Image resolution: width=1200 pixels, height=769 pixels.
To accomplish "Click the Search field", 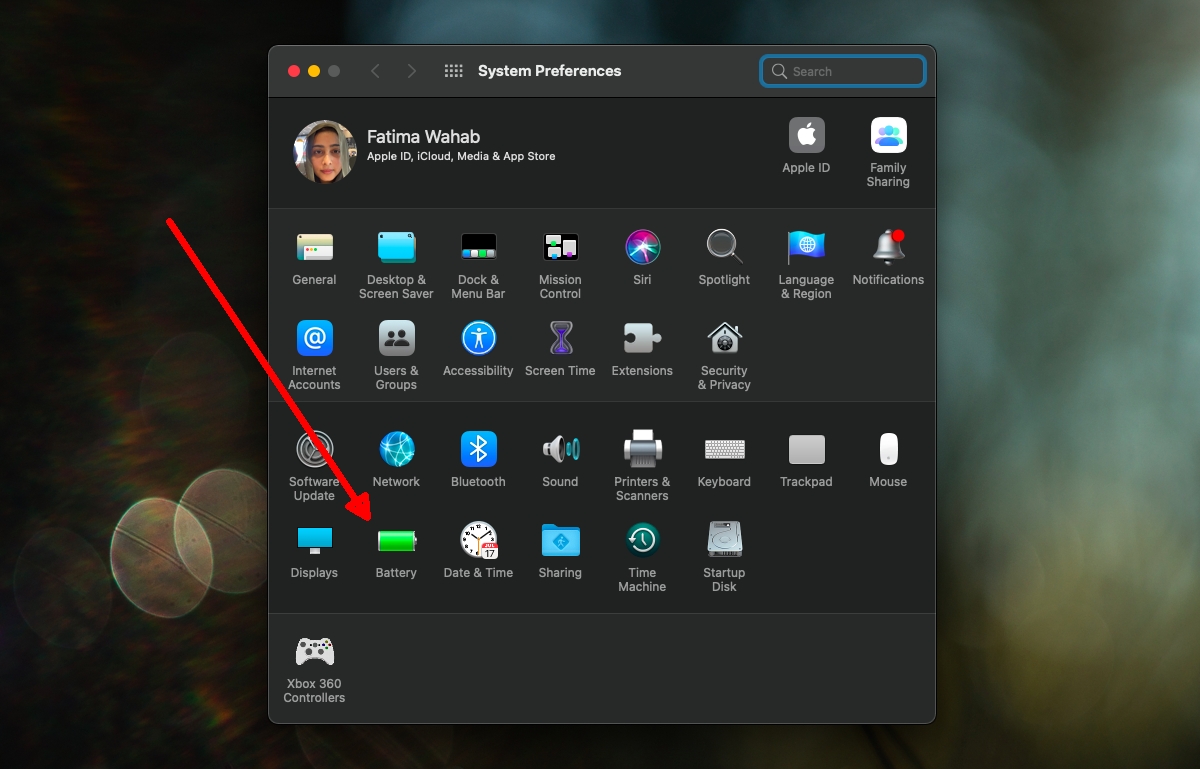I will [842, 71].
